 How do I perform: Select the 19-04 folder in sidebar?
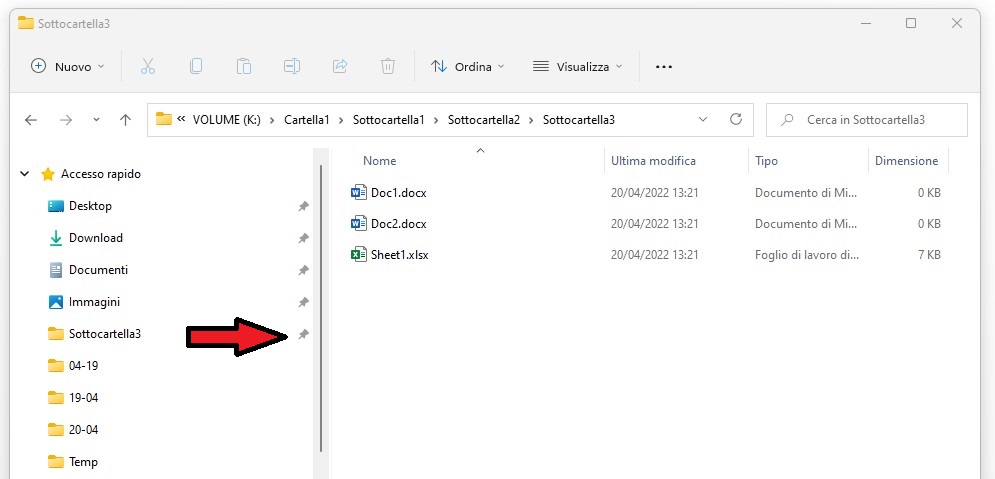click(83, 398)
